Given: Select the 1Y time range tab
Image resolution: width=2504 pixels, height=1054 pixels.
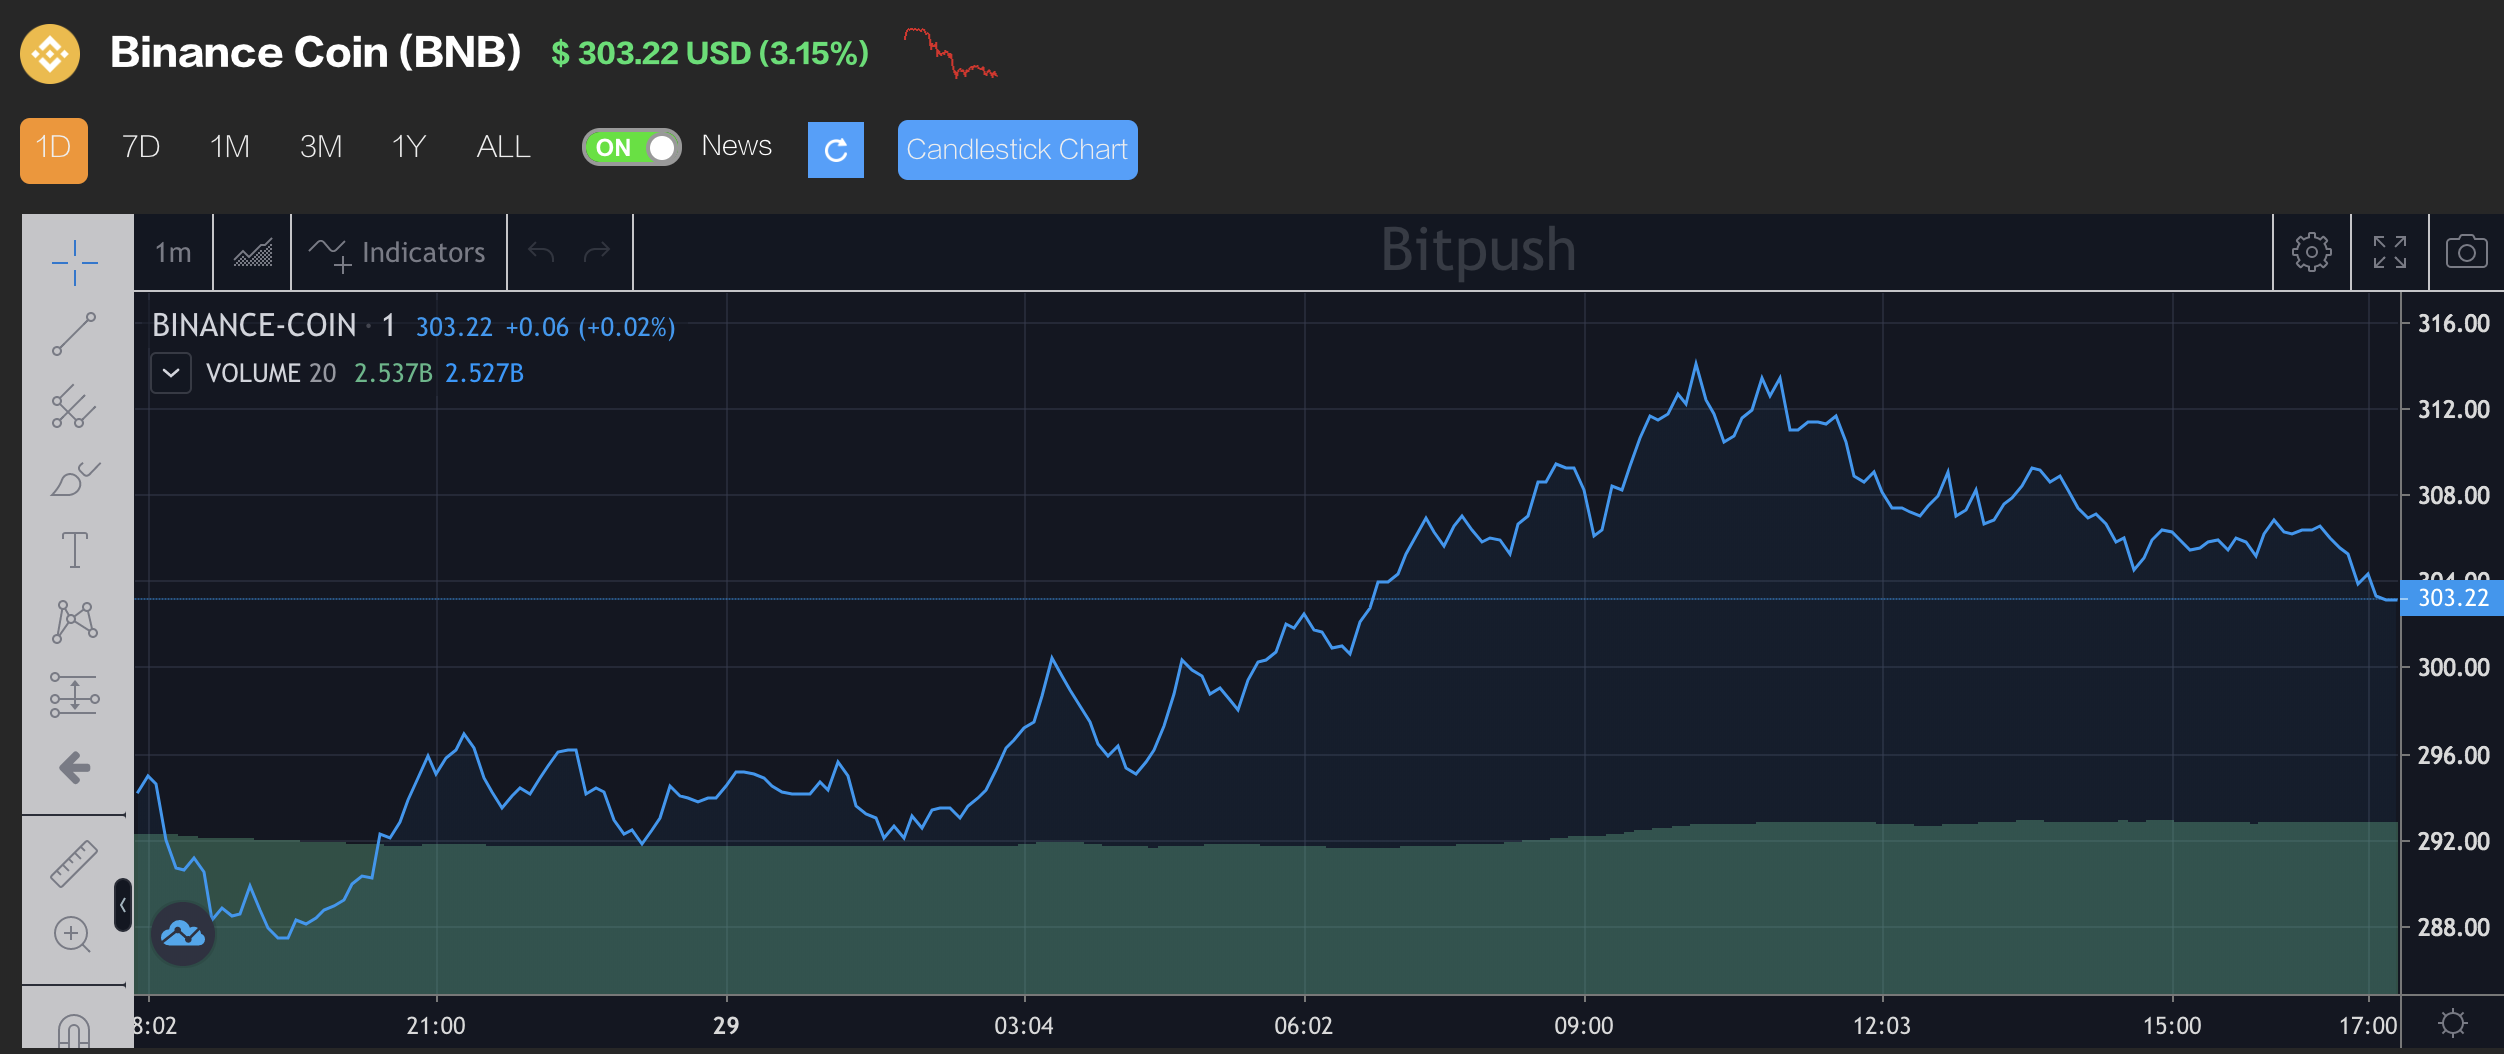Looking at the screenshot, I should pos(409,147).
